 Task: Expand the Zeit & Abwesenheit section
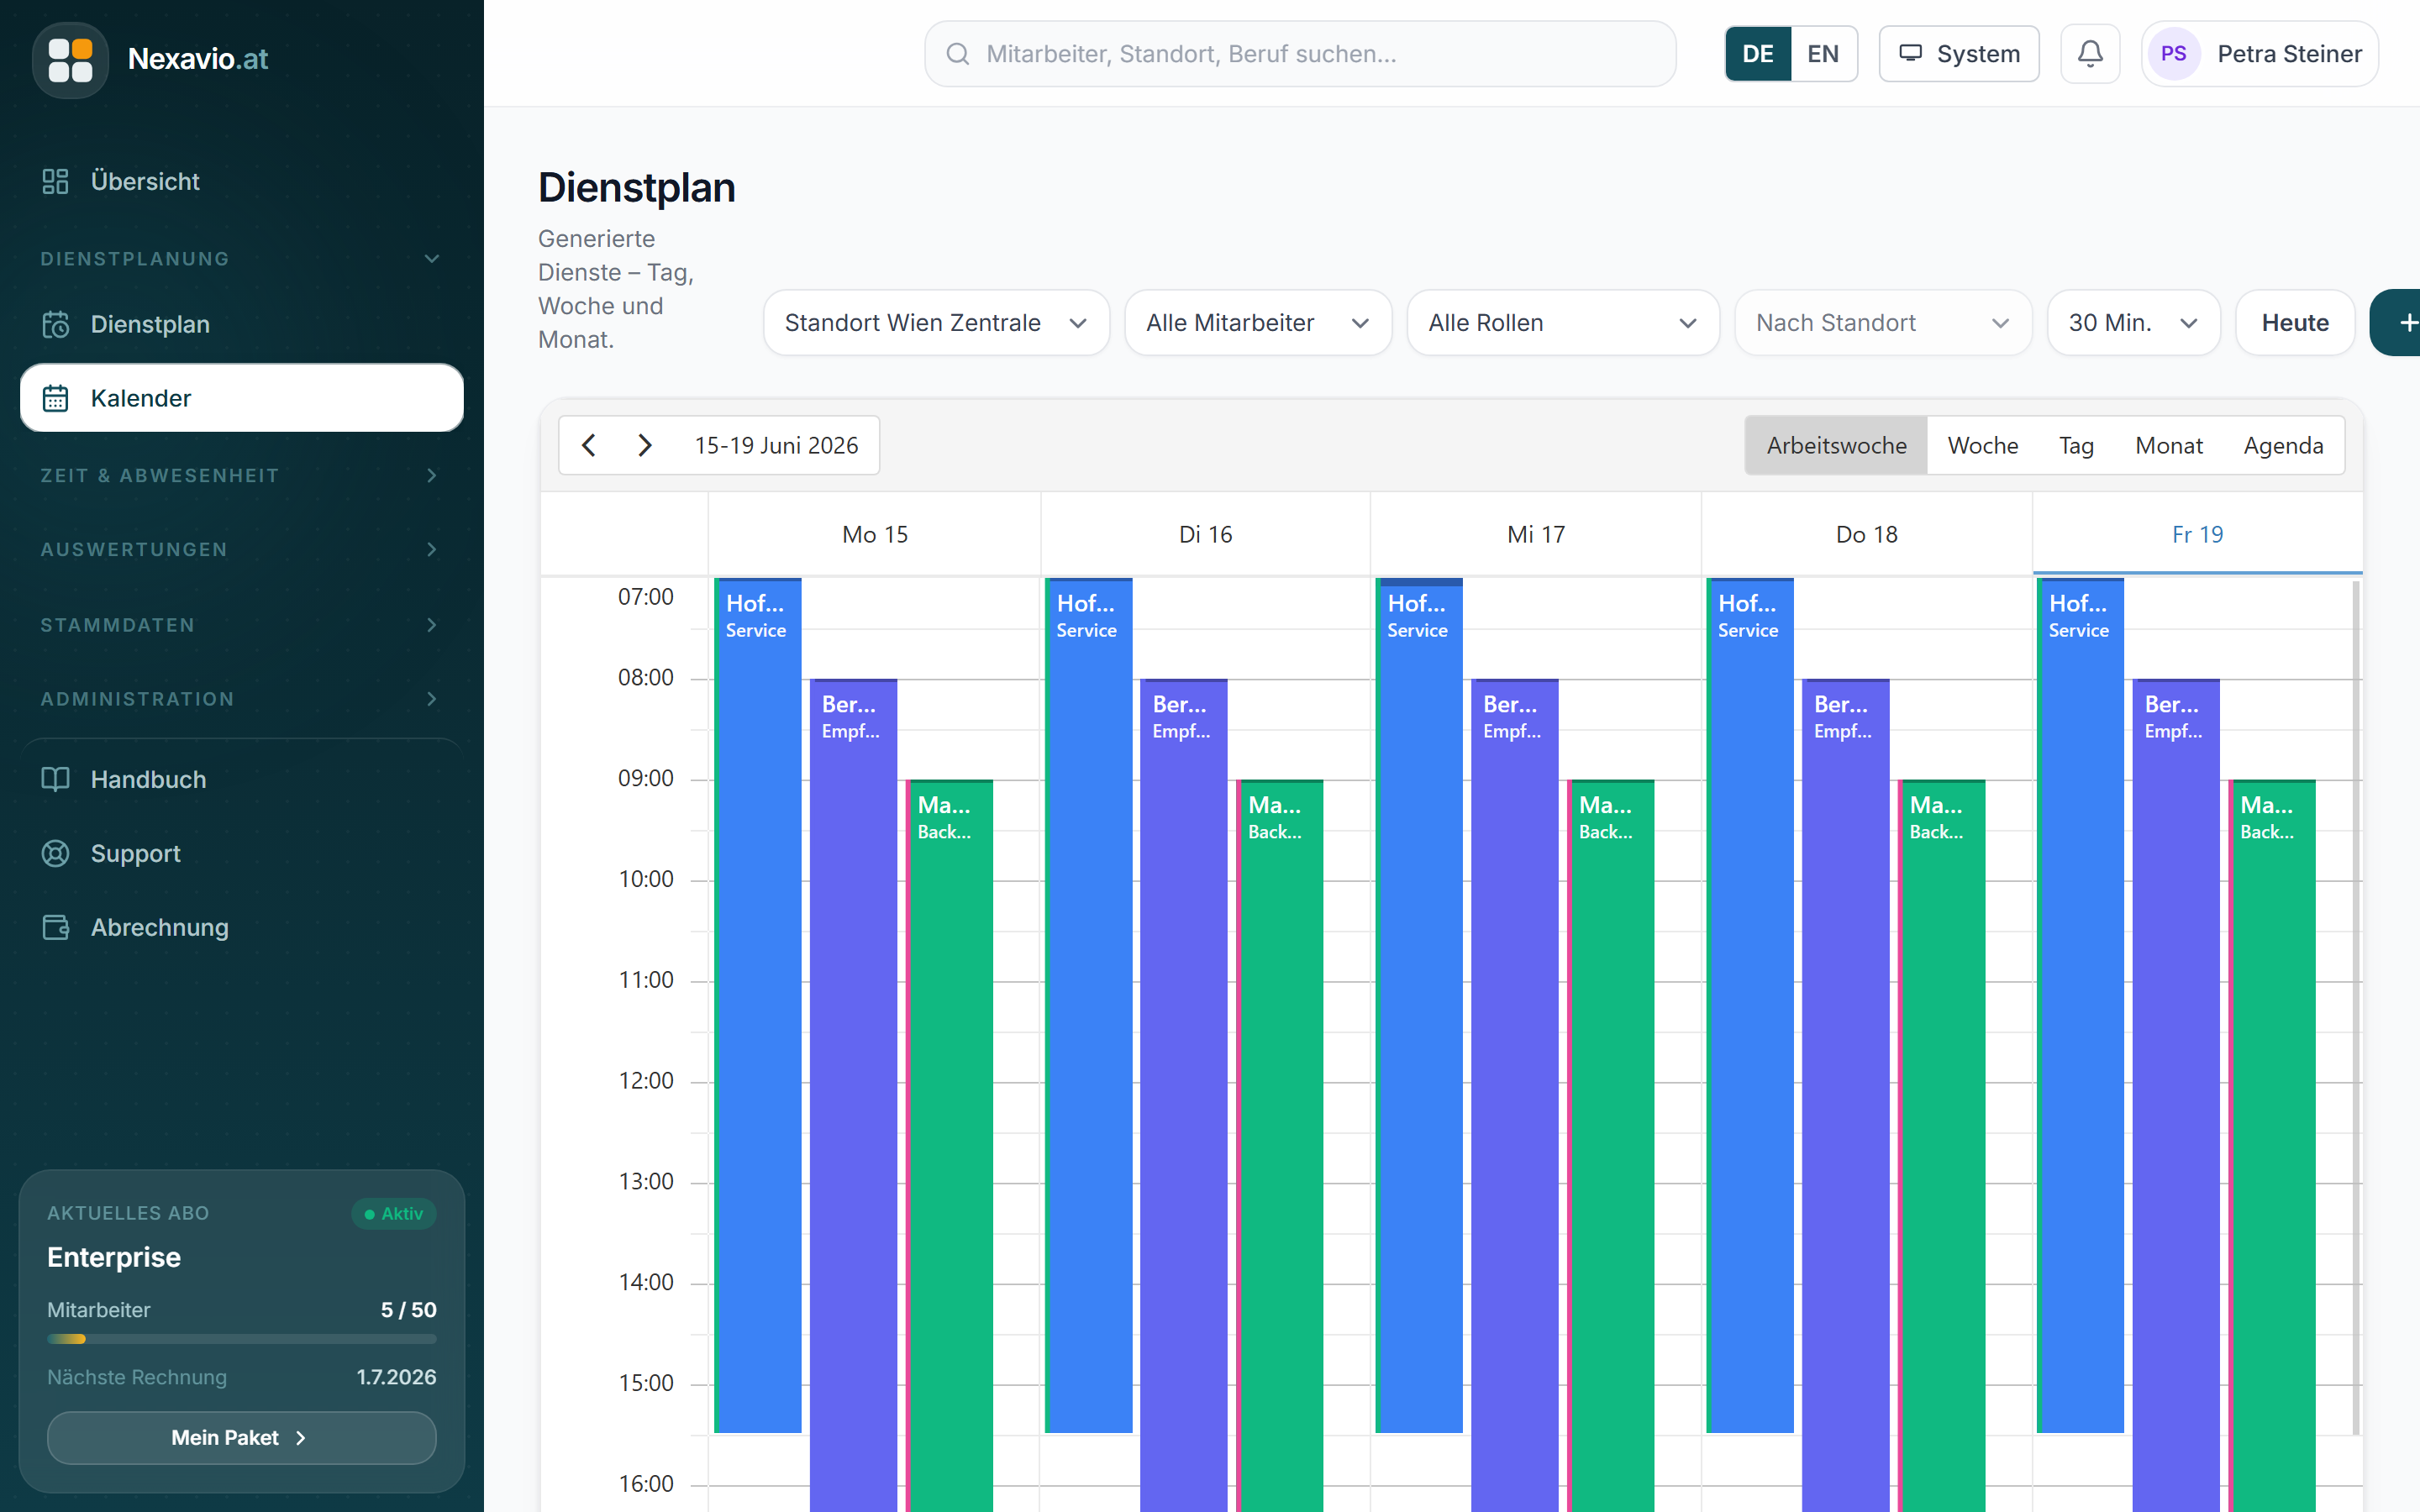(x=241, y=476)
